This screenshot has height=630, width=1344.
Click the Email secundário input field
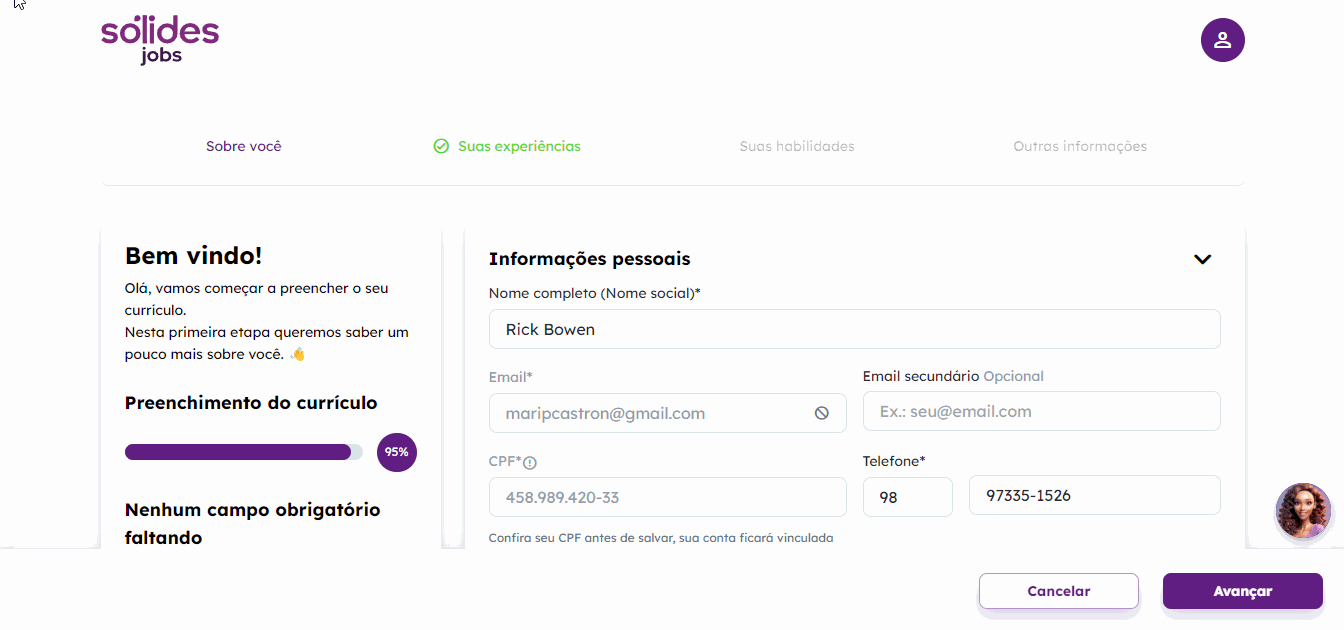tap(1042, 411)
